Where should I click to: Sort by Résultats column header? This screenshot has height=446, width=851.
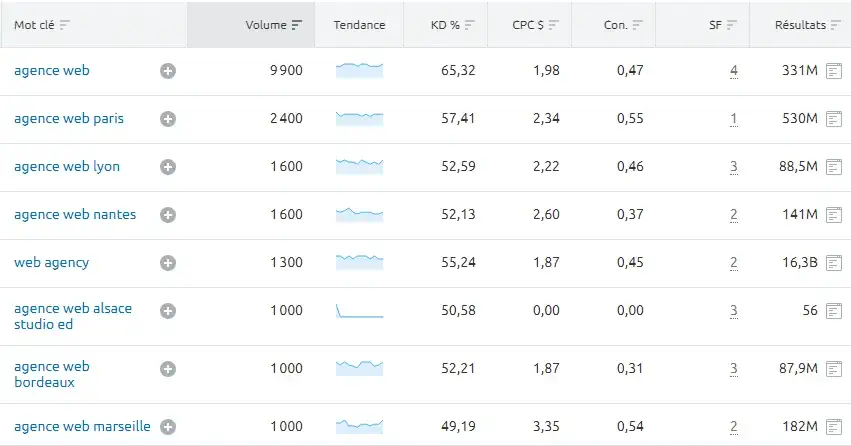[807, 25]
